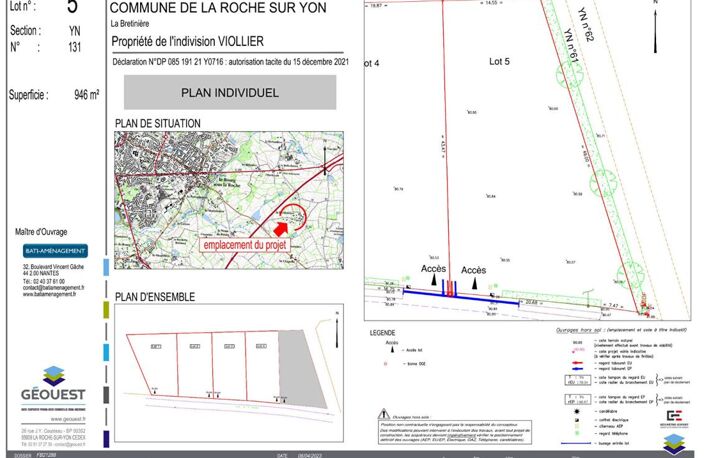Click access triangle under right Accès label
Viewport: 704px width, 458px height.
pyautogui.click(x=474, y=284)
